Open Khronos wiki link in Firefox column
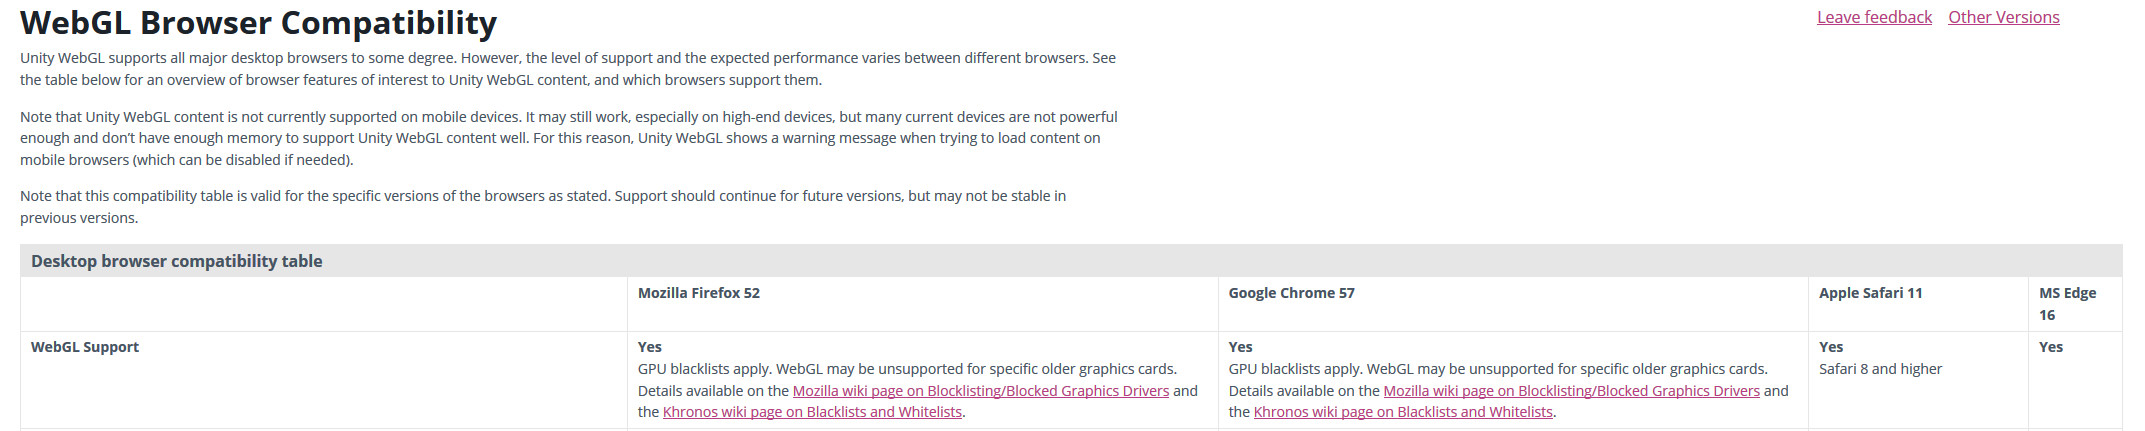Viewport: 2145px width, 431px height. click(x=812, y=412)
